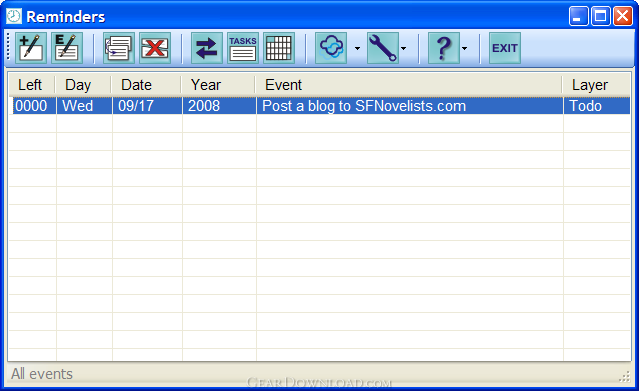Select the 'Post a blog to SFNovelists.com' event
The width and height of the screenshot is (639, 391).
(x=364, y=106)
